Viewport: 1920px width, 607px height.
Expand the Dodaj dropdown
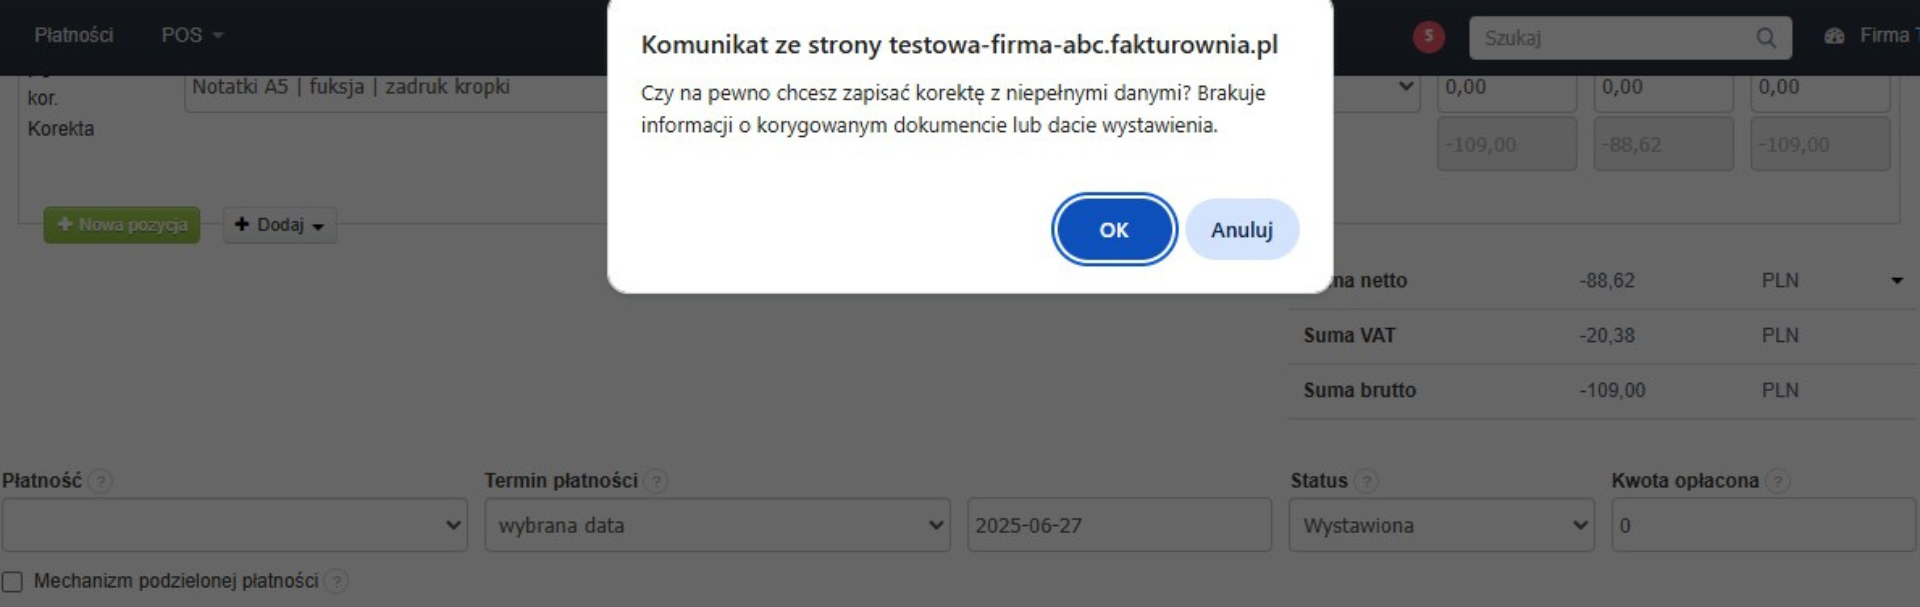pos(280,225)
